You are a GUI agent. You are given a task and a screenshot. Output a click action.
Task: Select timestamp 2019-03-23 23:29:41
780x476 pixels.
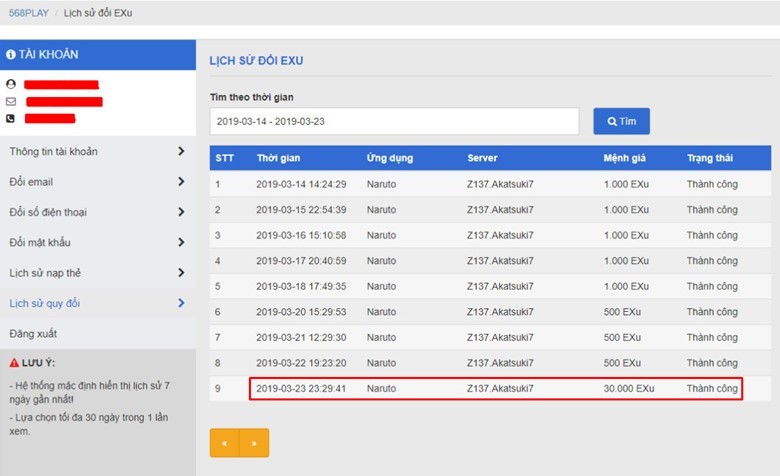[301, 388]
